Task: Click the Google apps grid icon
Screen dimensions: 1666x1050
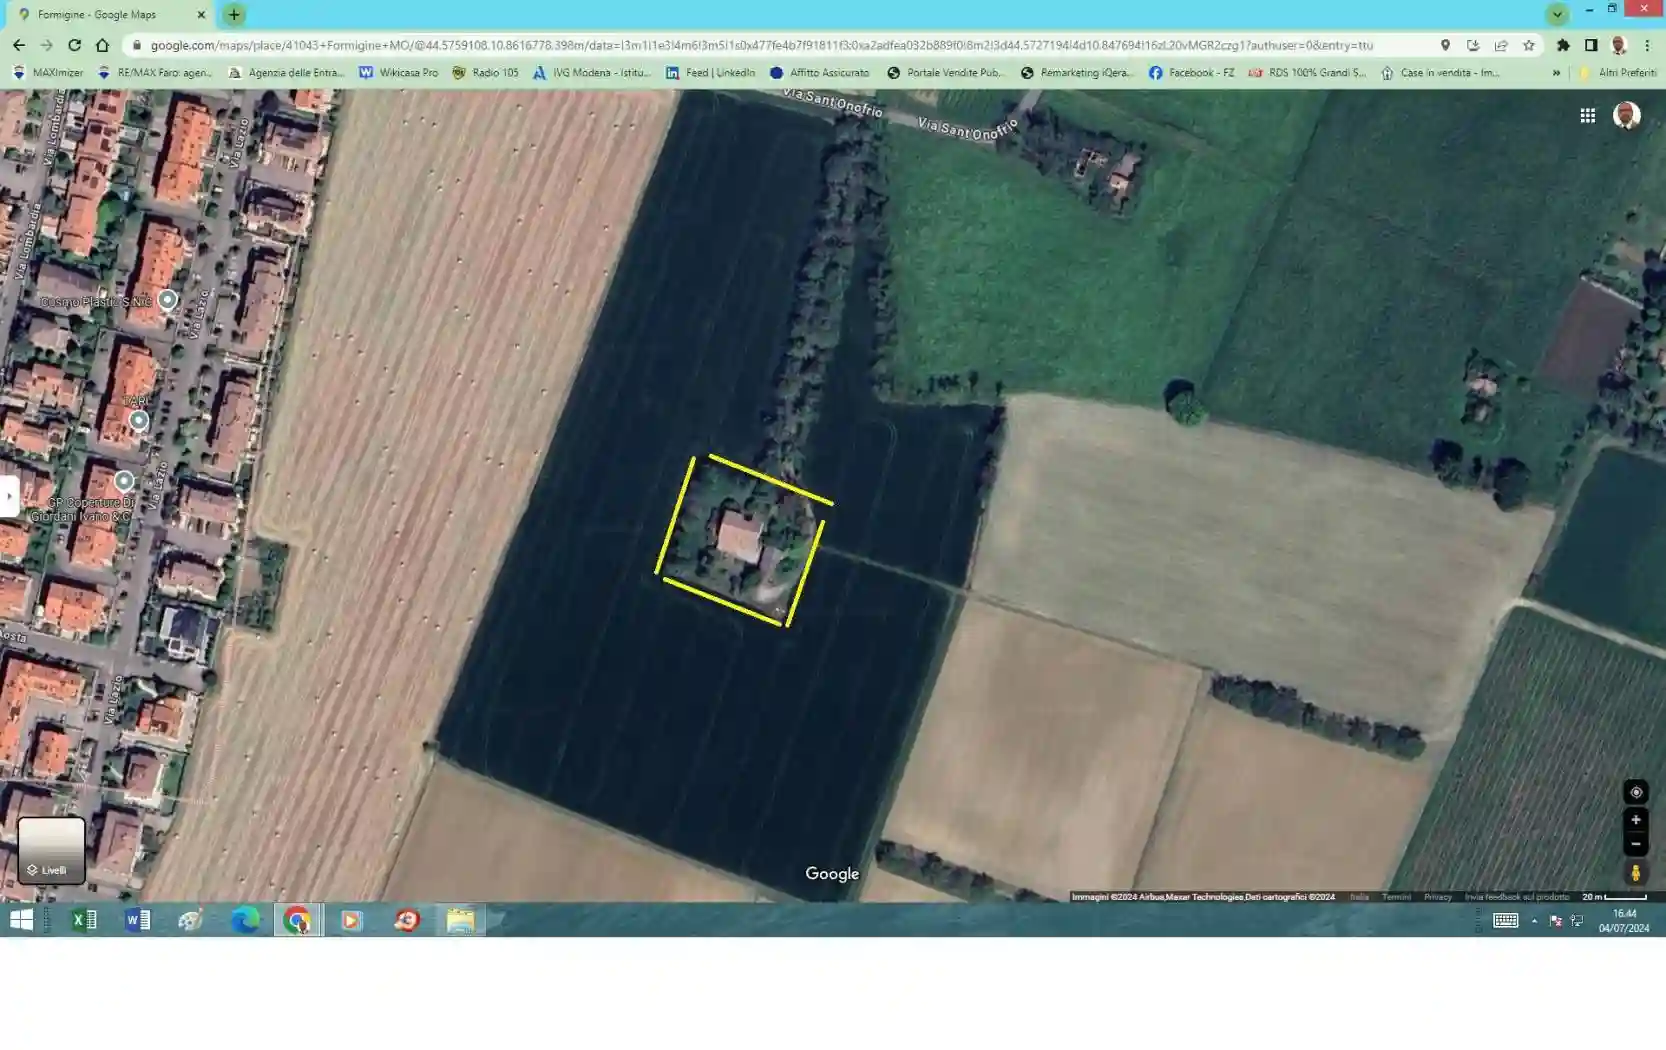Action: (x=1587, y=116)
